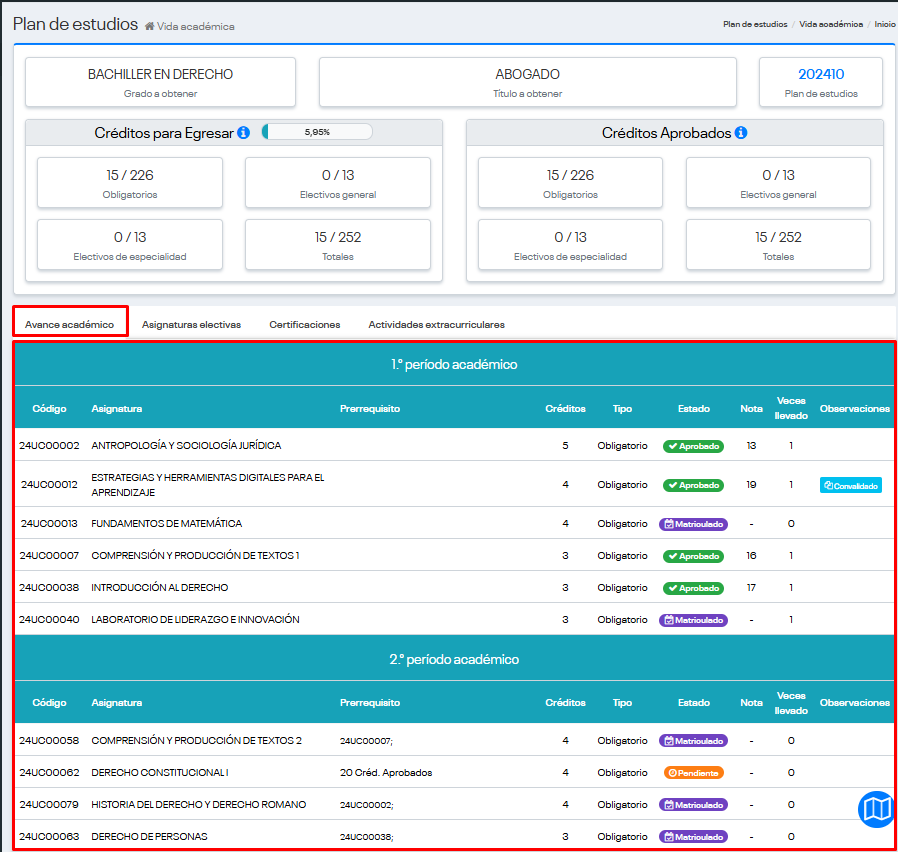This screenshot has height=852, width=898.
Task: Click the home icon next to Vida académica
Action: [x=149, y=26]
